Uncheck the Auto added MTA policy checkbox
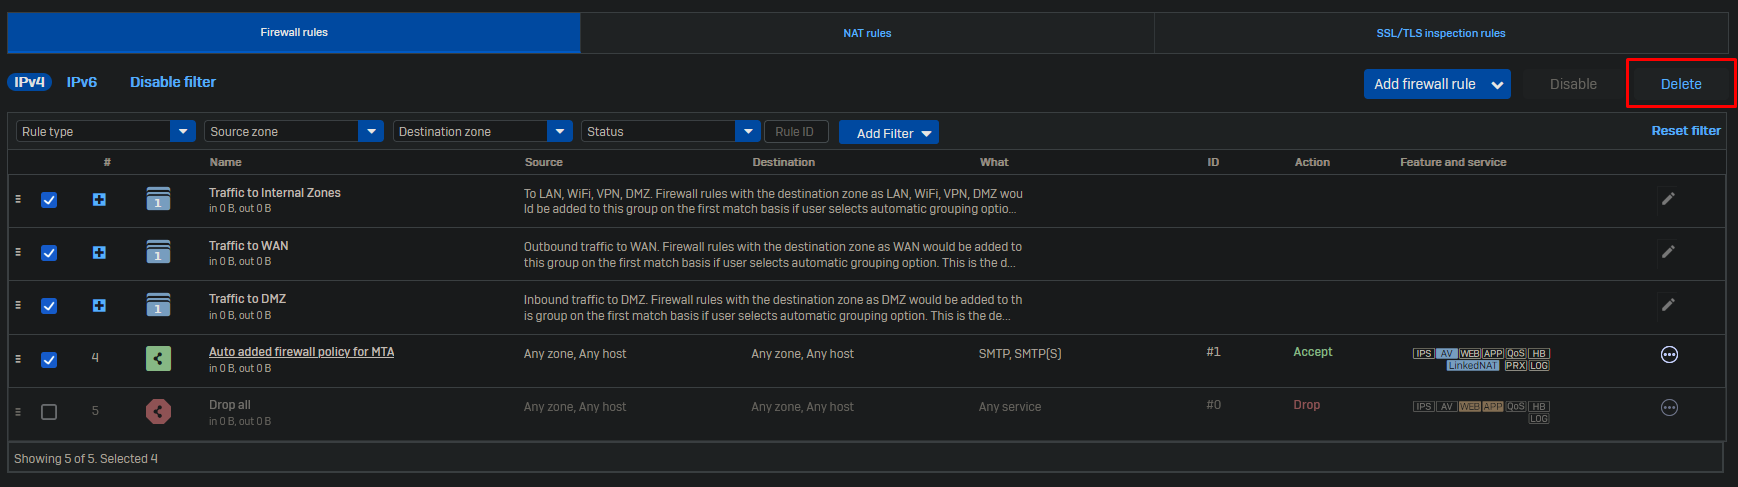 click(49, 360)
